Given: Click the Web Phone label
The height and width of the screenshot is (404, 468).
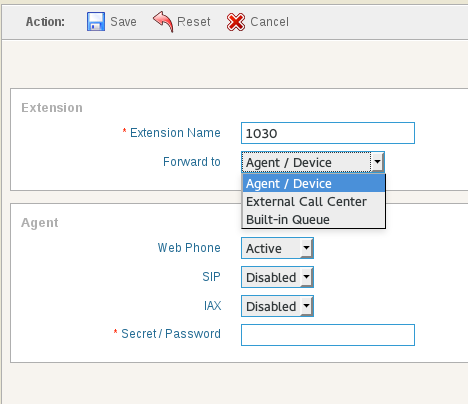Looking at the screenshot, I should tap(189, 248).
